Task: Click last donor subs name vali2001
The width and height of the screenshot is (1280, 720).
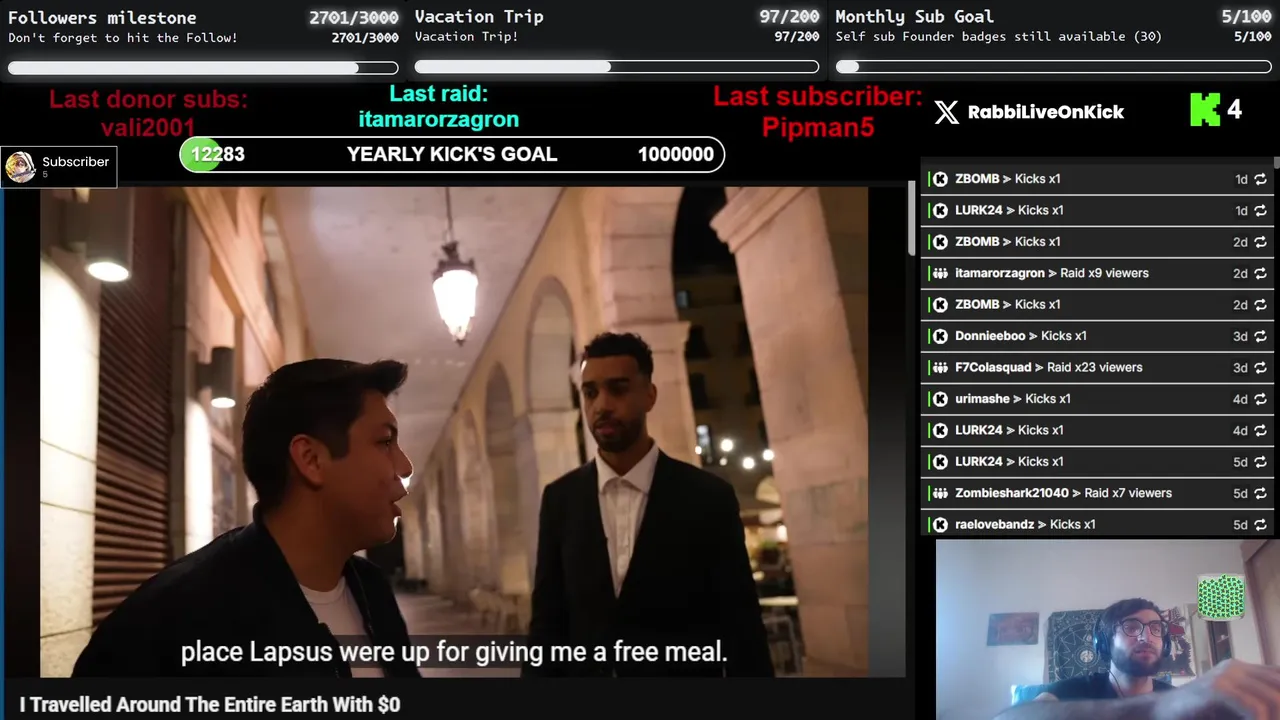Action: [148, 127]
